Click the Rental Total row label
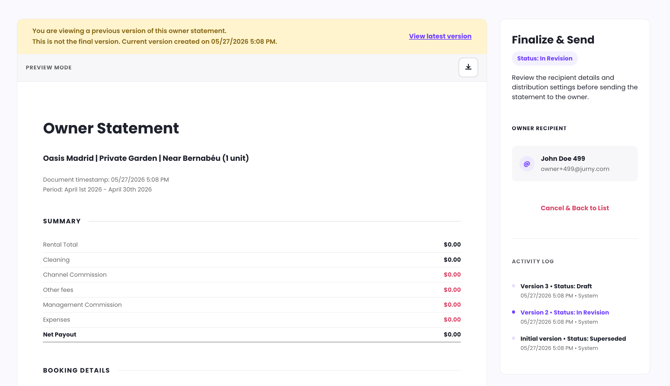 point(60,245)
